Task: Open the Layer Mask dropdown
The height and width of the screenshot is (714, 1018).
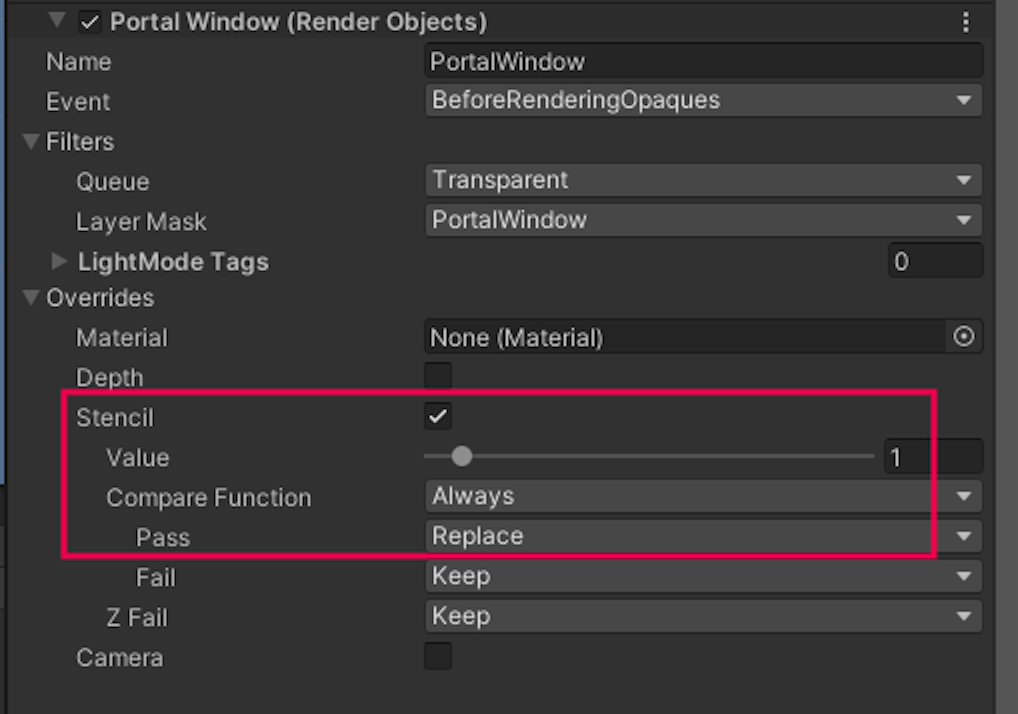Action: tap(702, 220)
